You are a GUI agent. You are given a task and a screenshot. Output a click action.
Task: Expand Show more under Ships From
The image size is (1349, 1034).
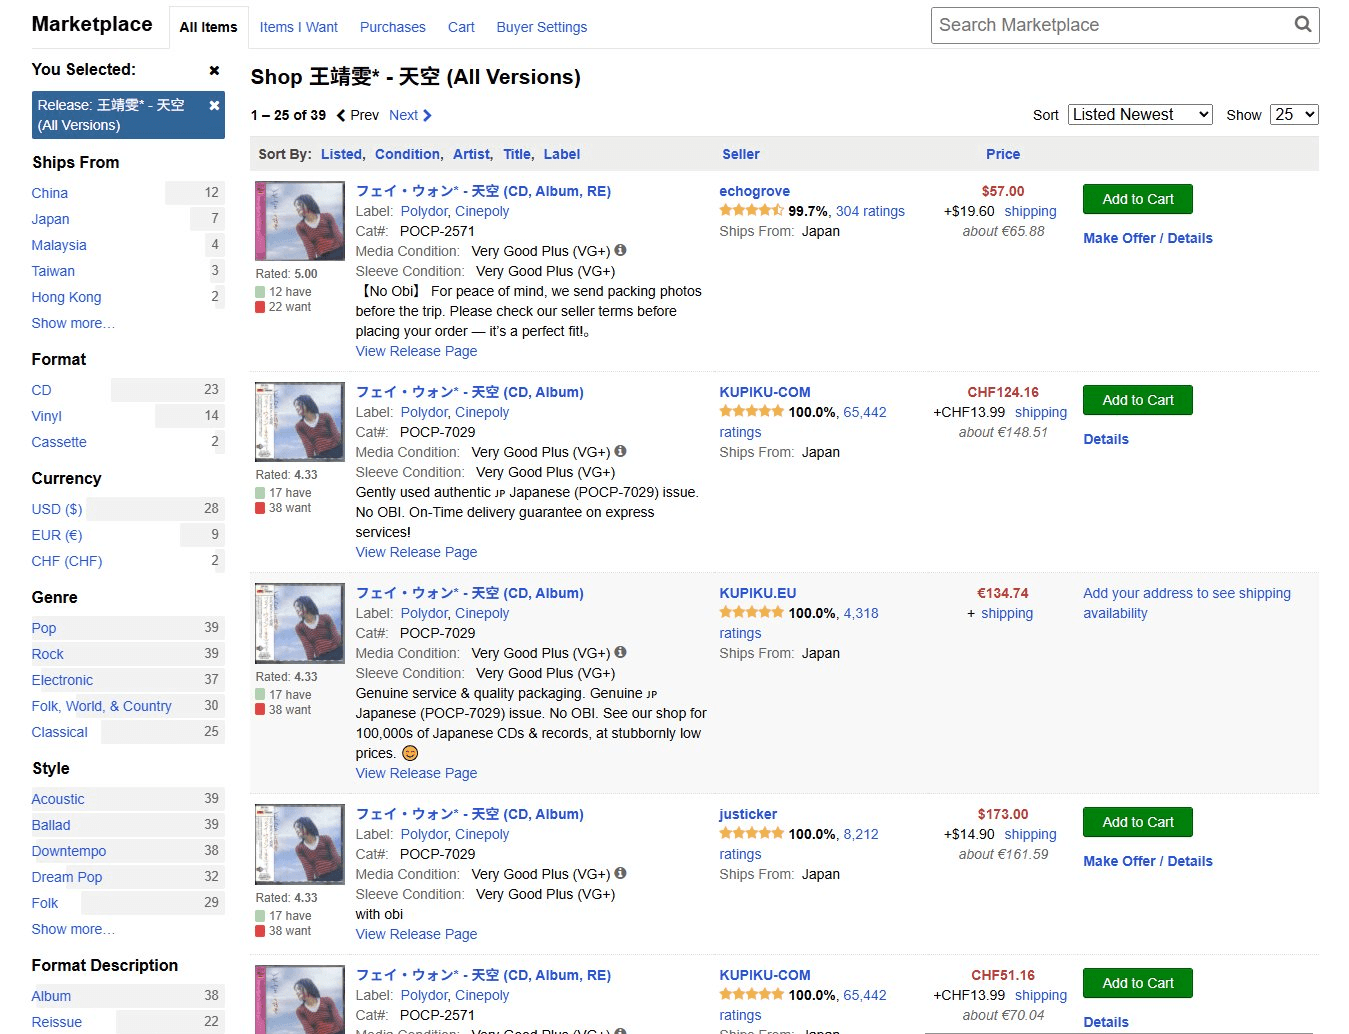tap(73, 323)
